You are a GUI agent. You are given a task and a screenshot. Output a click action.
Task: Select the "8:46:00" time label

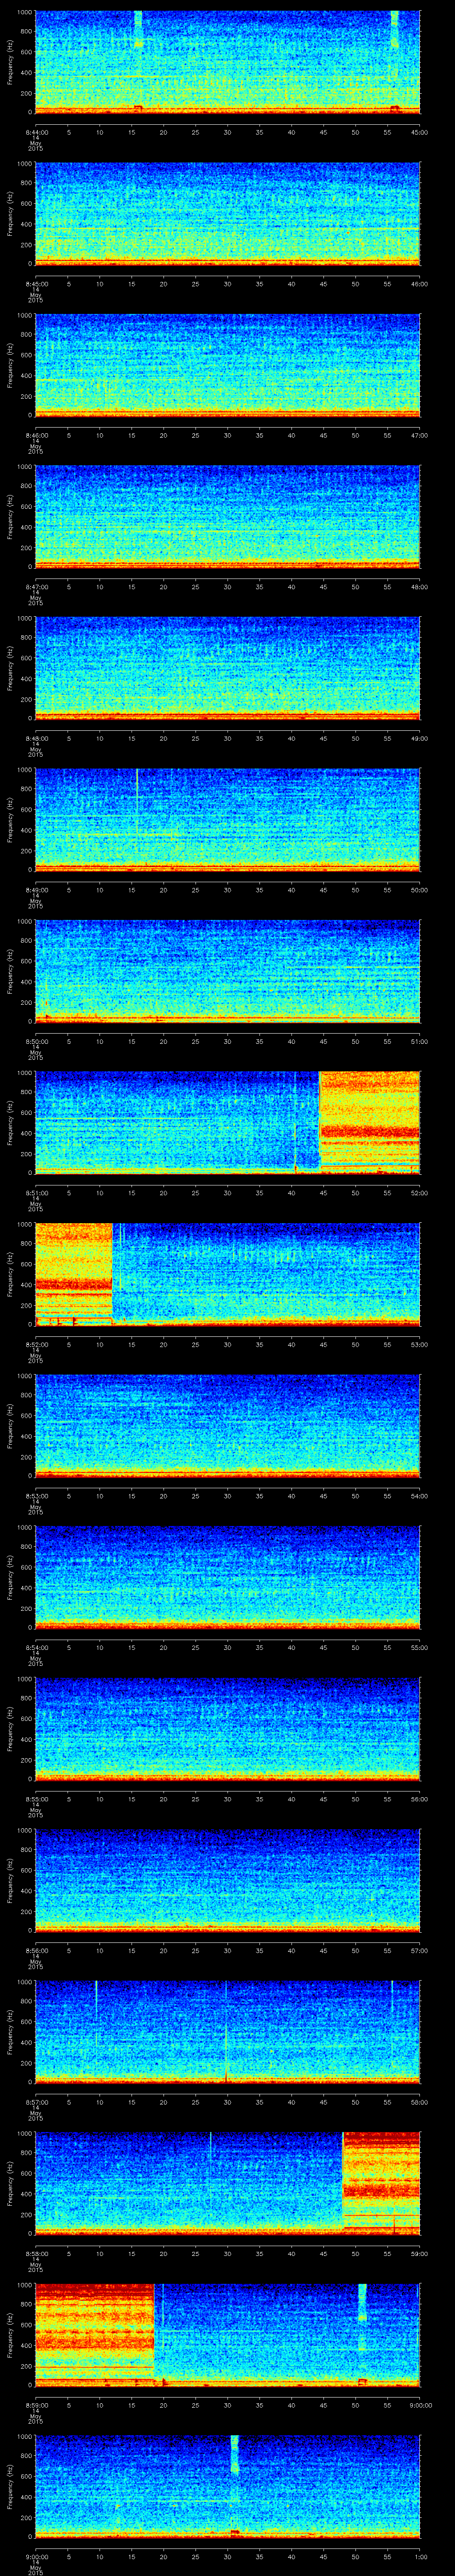point(36,435)
